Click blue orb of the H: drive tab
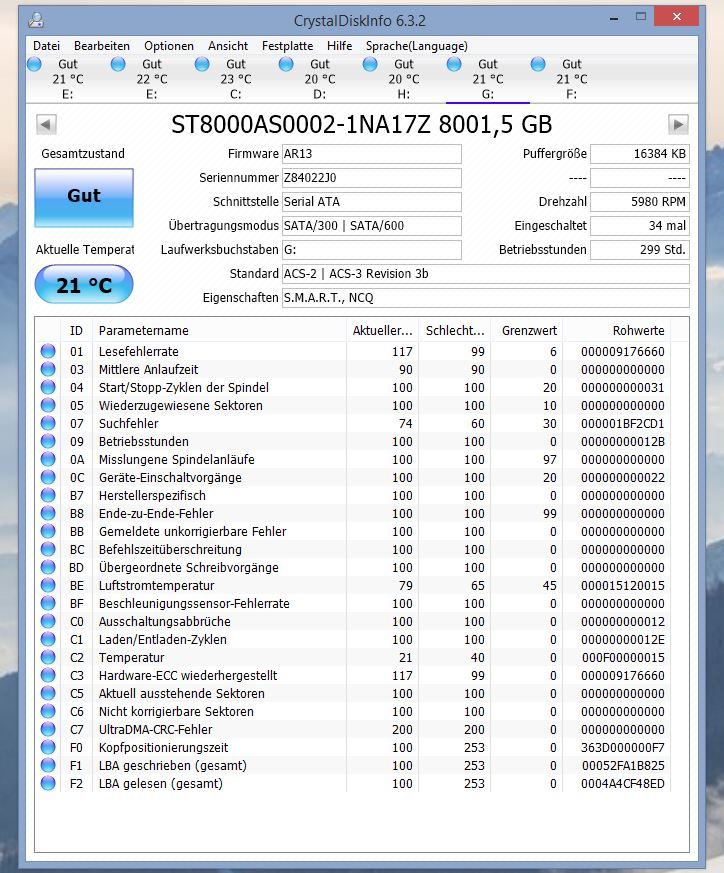This screenshot has width=724, height=873. pos(370,65)
